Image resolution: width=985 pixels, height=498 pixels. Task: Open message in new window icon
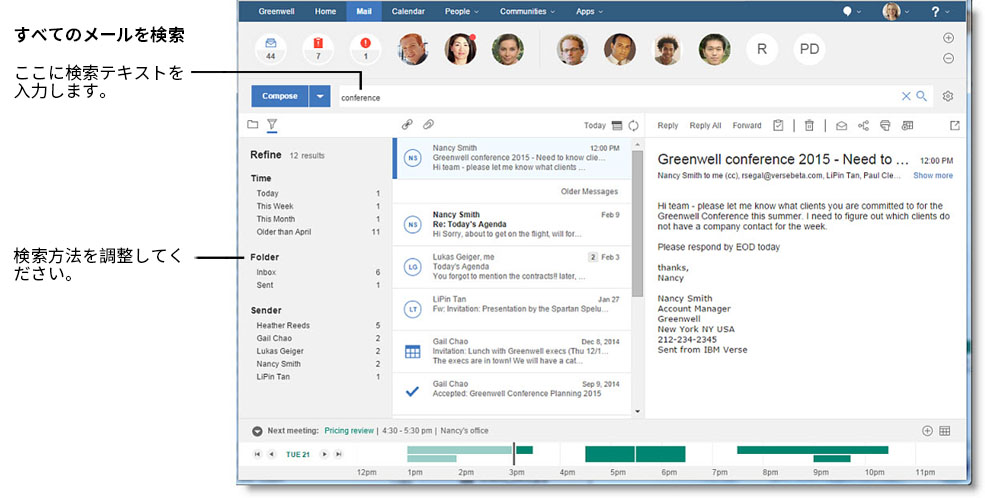pos(955,126)
